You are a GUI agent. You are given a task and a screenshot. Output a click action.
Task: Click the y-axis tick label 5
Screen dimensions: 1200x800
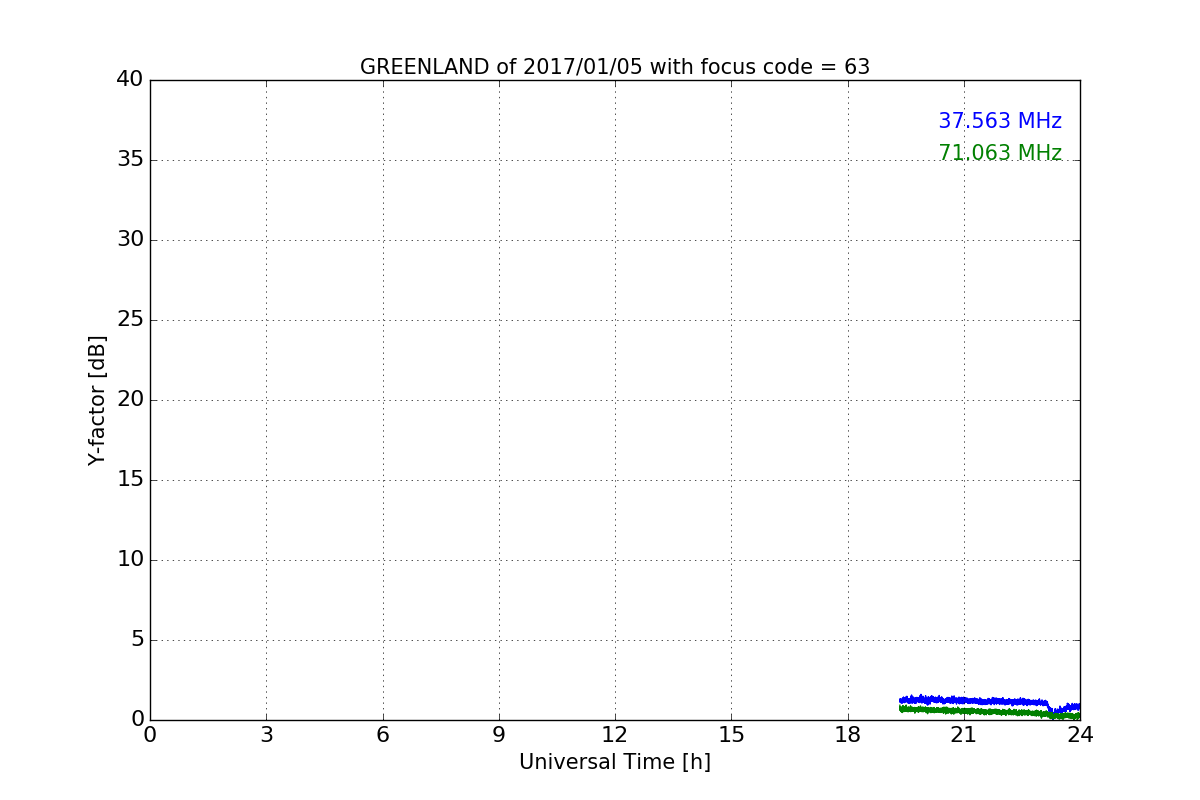[137, 639]
